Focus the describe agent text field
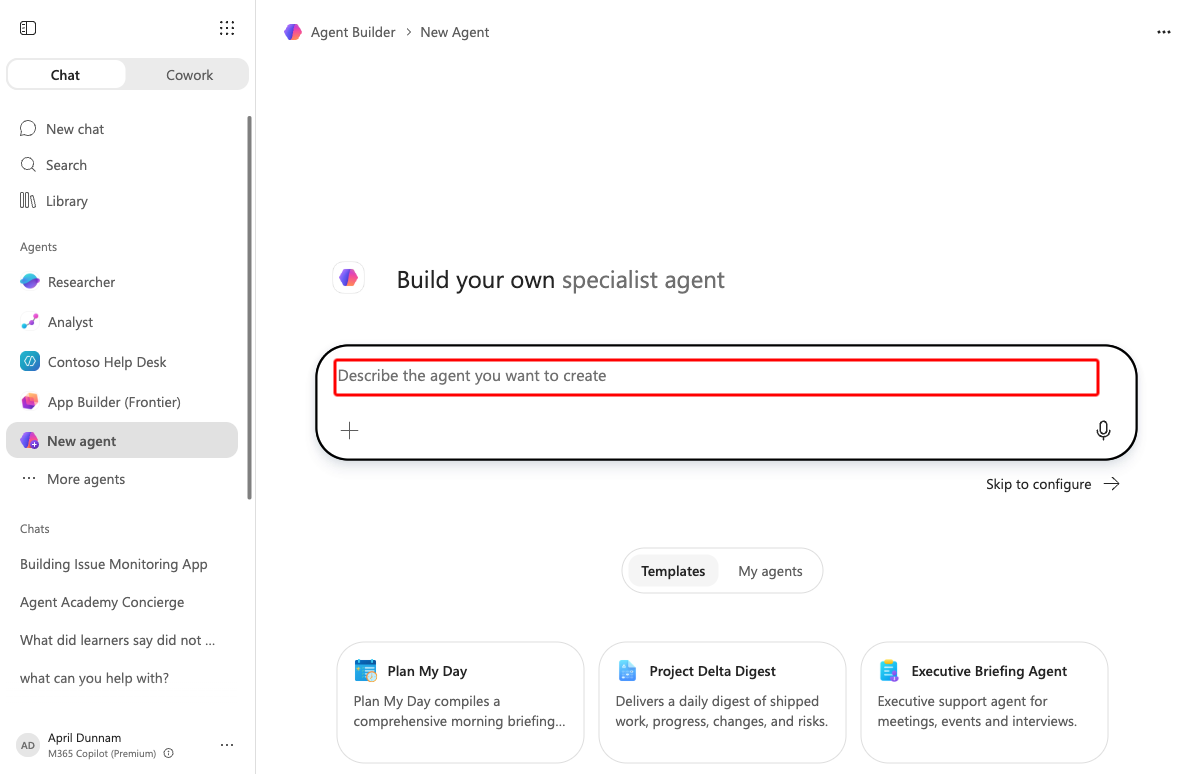1192x774 pixels. pyautogui.click(x=716, y=377)
